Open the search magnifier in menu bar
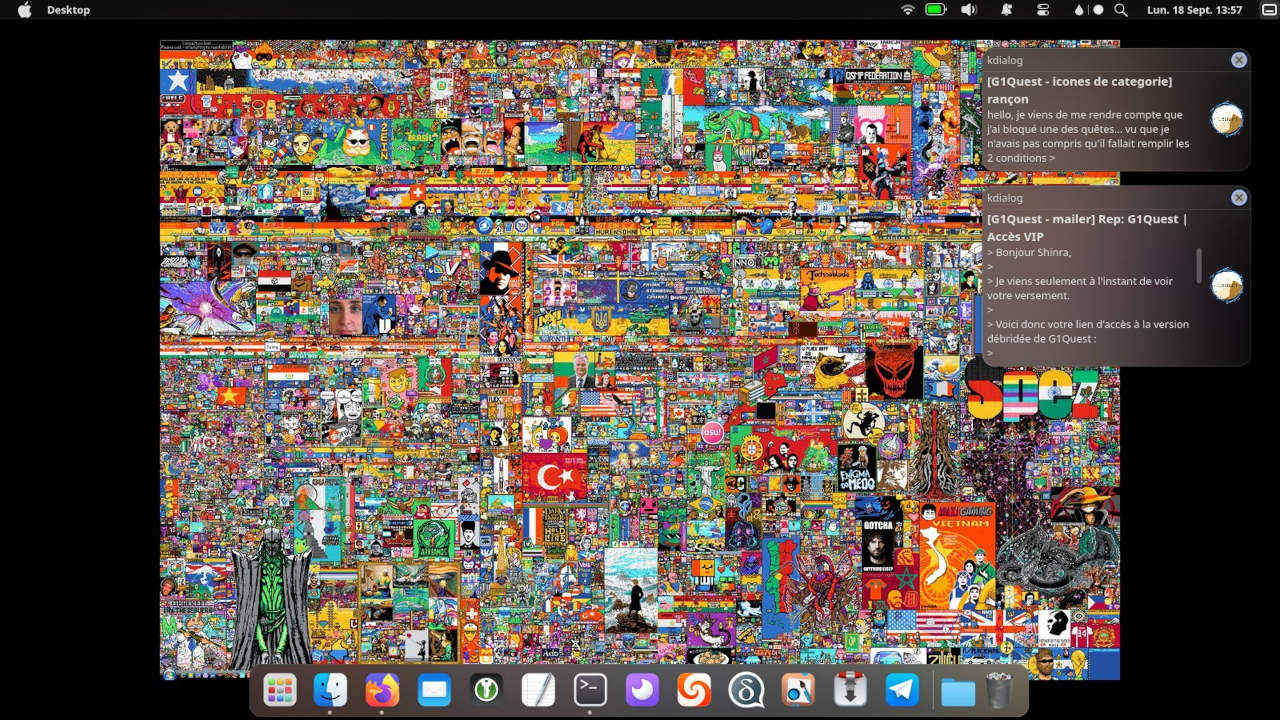 (x=1121, y=10)
